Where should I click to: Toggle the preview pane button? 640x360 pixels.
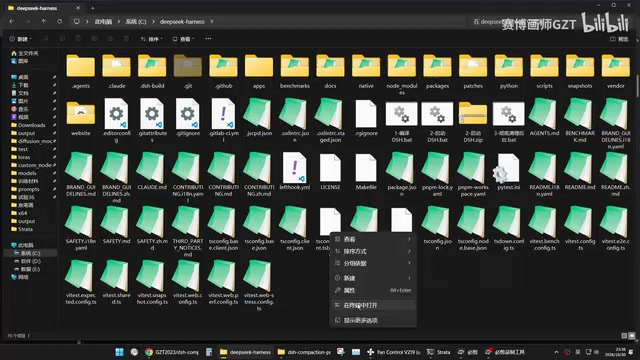(x=619, y=39)
